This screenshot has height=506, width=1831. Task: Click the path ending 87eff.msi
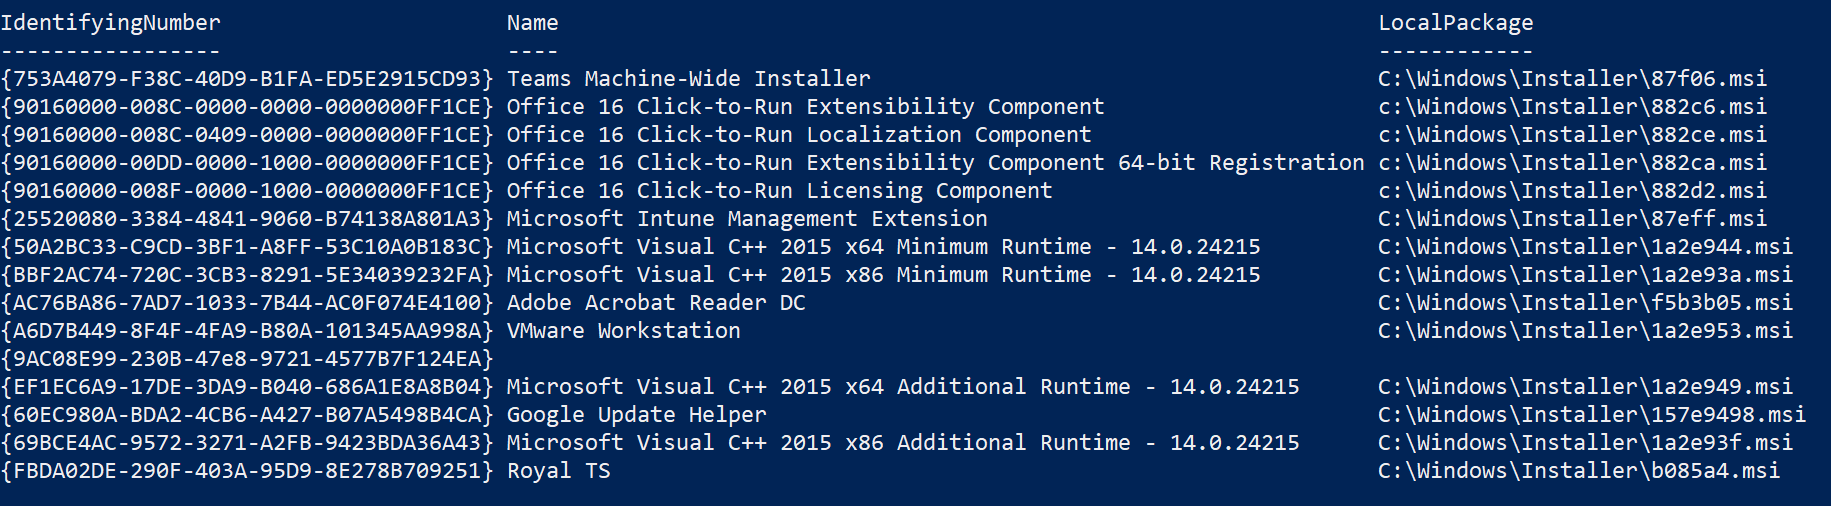1573,219
